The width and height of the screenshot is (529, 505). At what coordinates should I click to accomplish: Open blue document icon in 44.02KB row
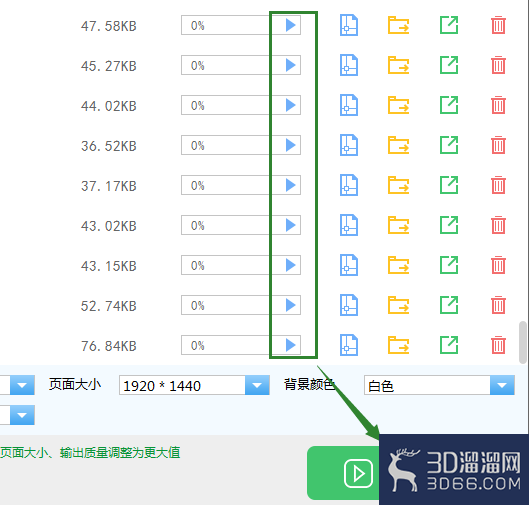pos(349,105)
